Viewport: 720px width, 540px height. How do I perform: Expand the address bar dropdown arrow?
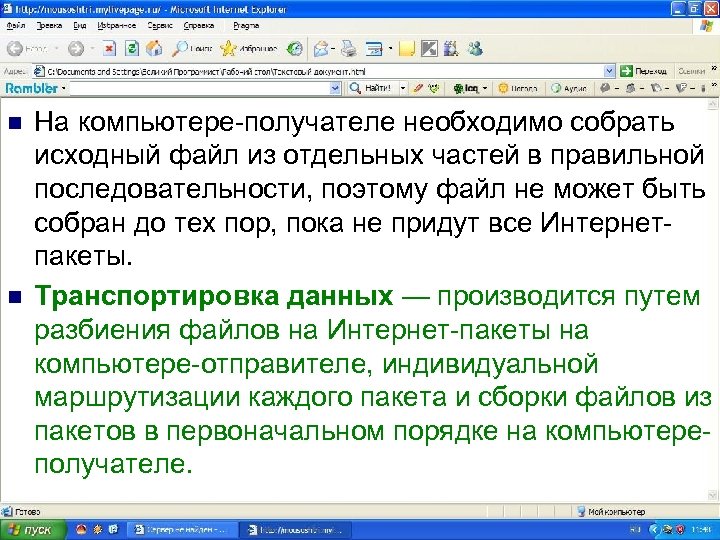tap(609, 71)
